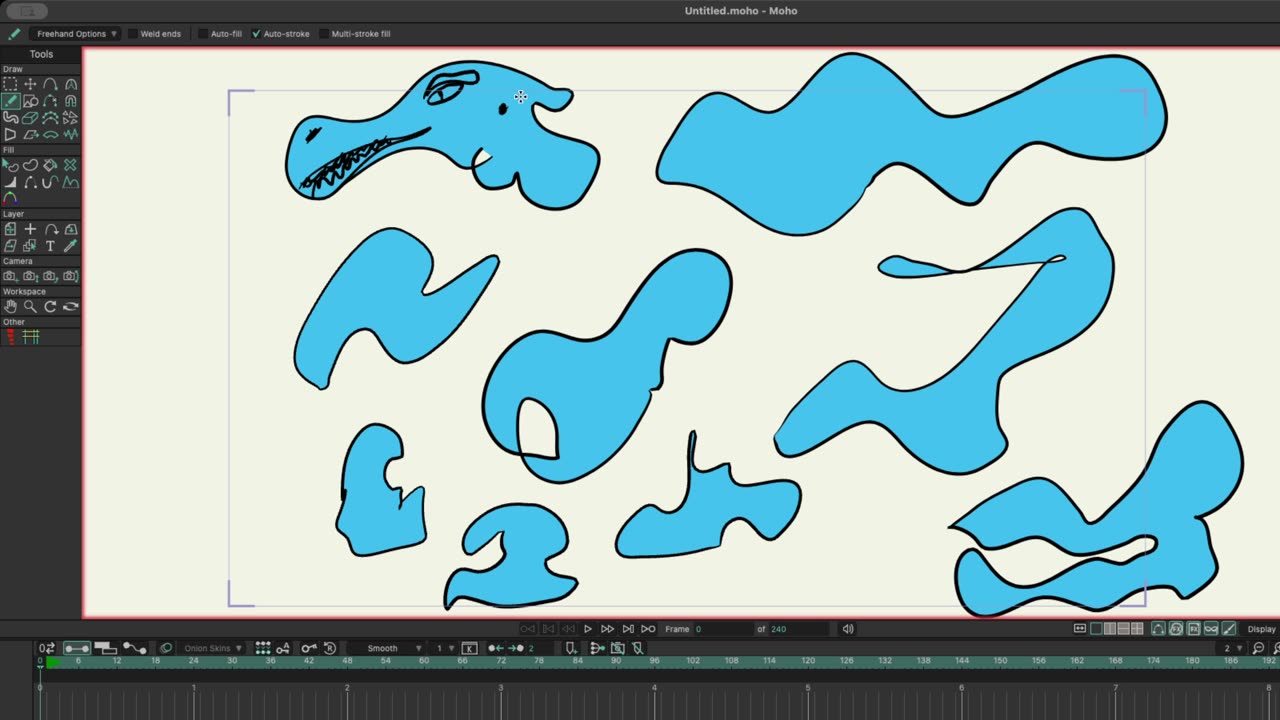
Task: Select the Draw Shape tool
Action: pos(30,100)
